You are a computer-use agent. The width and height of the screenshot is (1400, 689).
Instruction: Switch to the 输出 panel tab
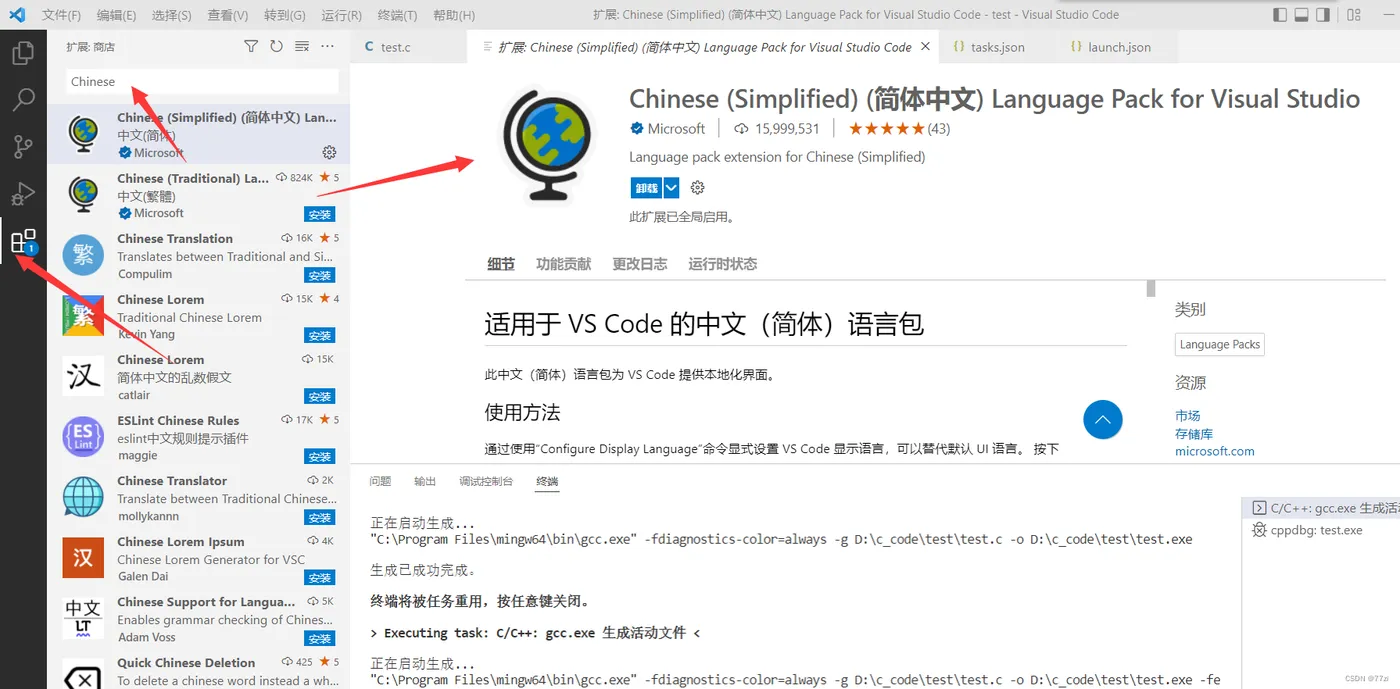[425, 481]
